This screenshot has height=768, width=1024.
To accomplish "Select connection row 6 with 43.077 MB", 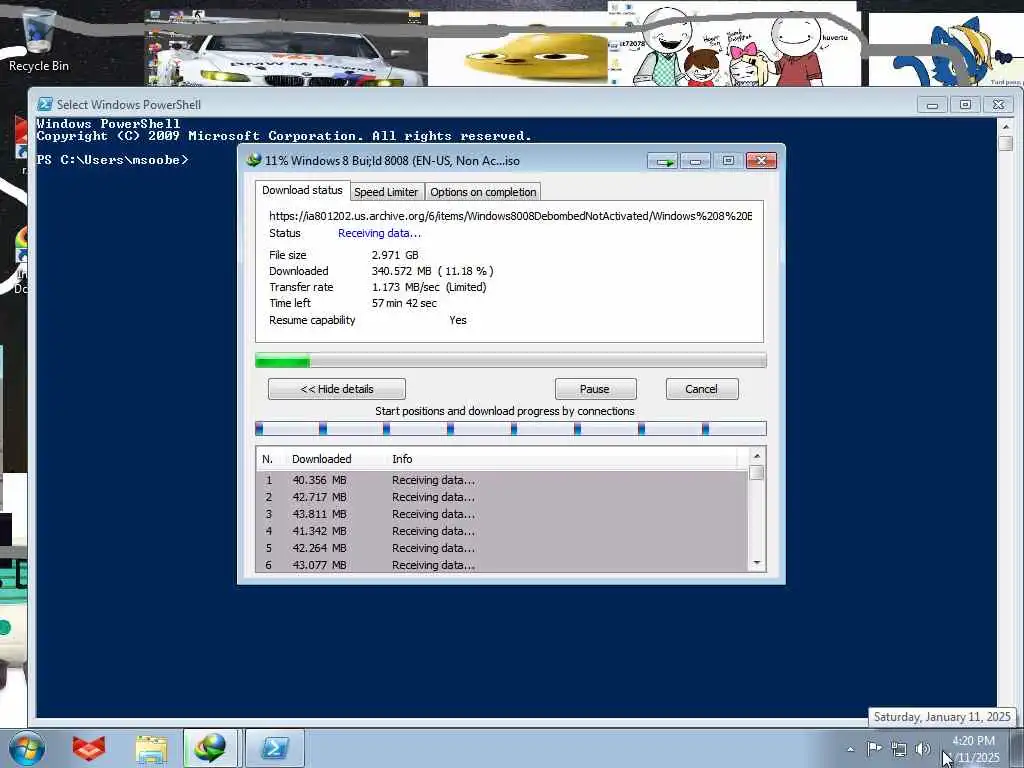I will 502,565.
